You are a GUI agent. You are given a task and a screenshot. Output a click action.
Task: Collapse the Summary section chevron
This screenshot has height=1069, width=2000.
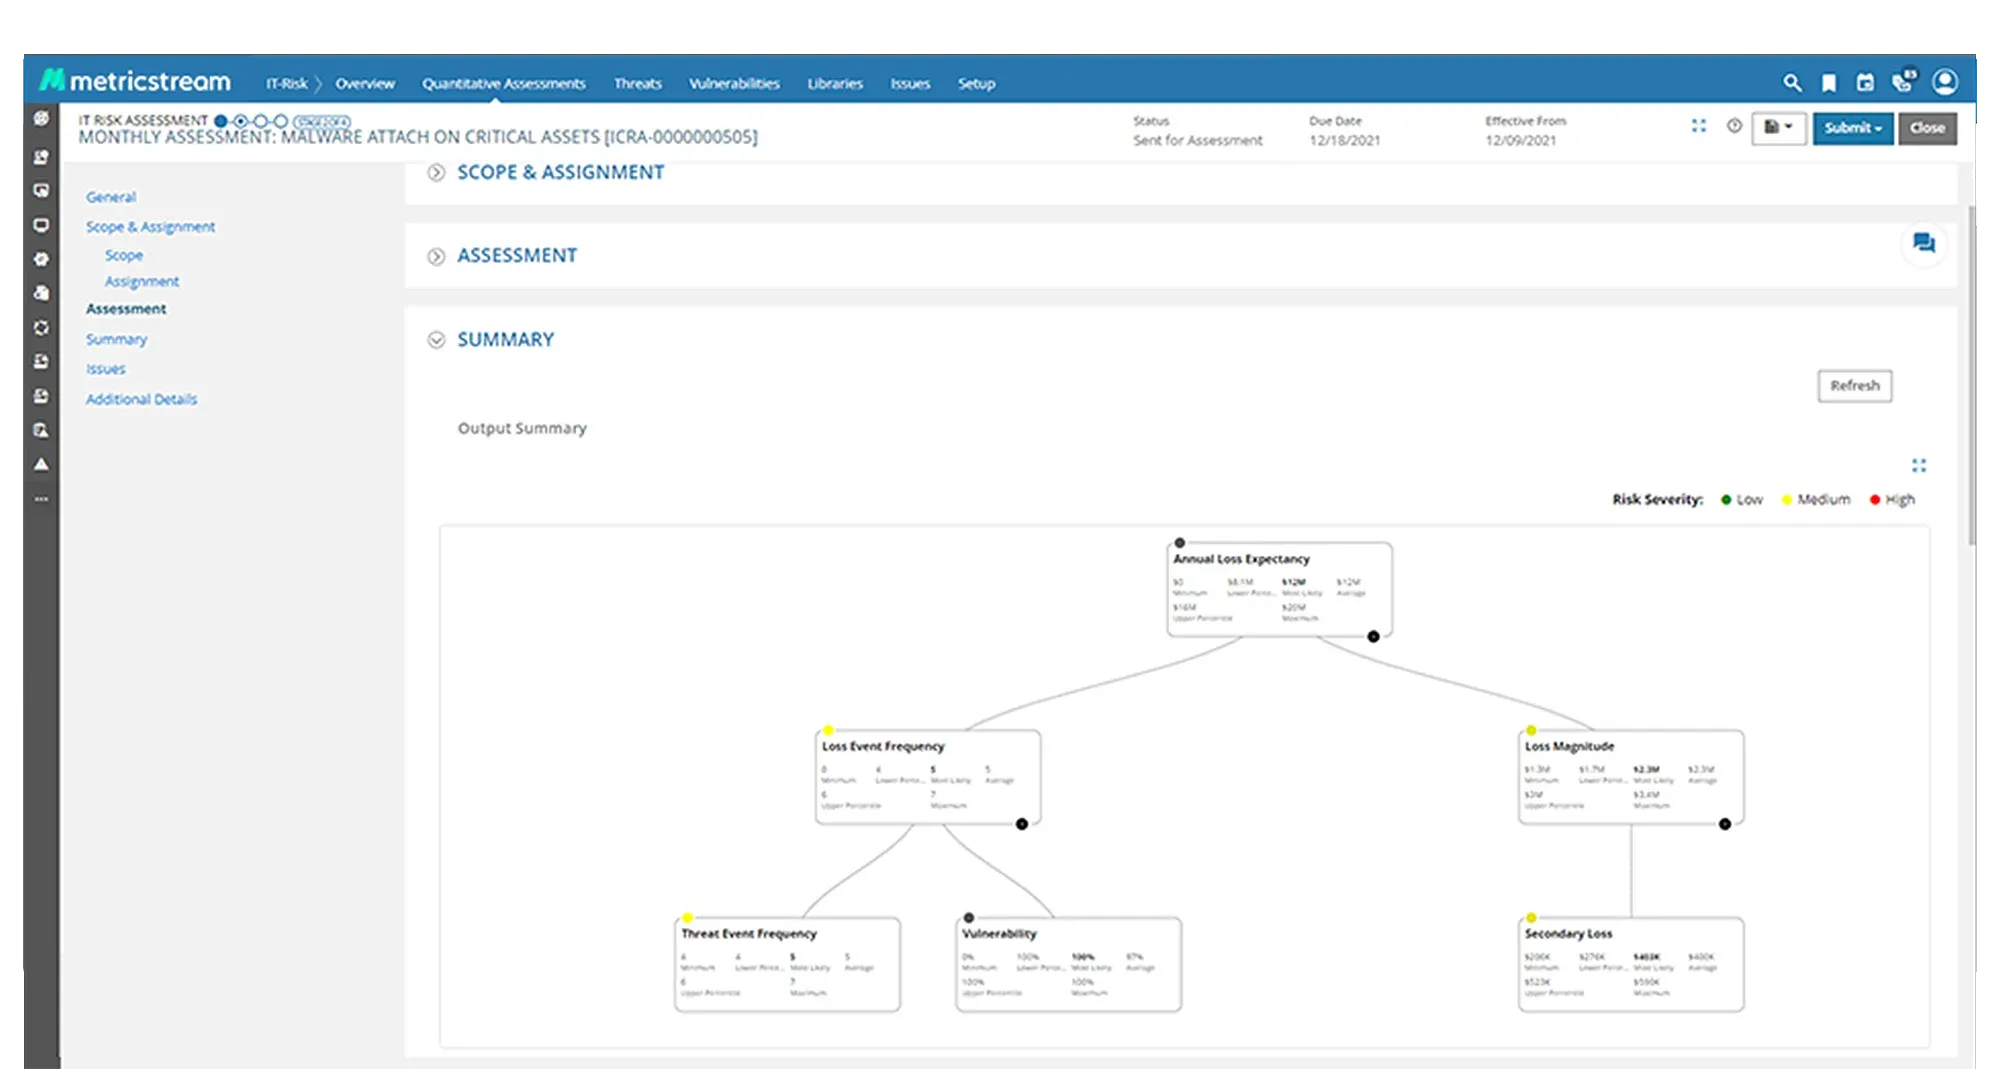(436, 340)
